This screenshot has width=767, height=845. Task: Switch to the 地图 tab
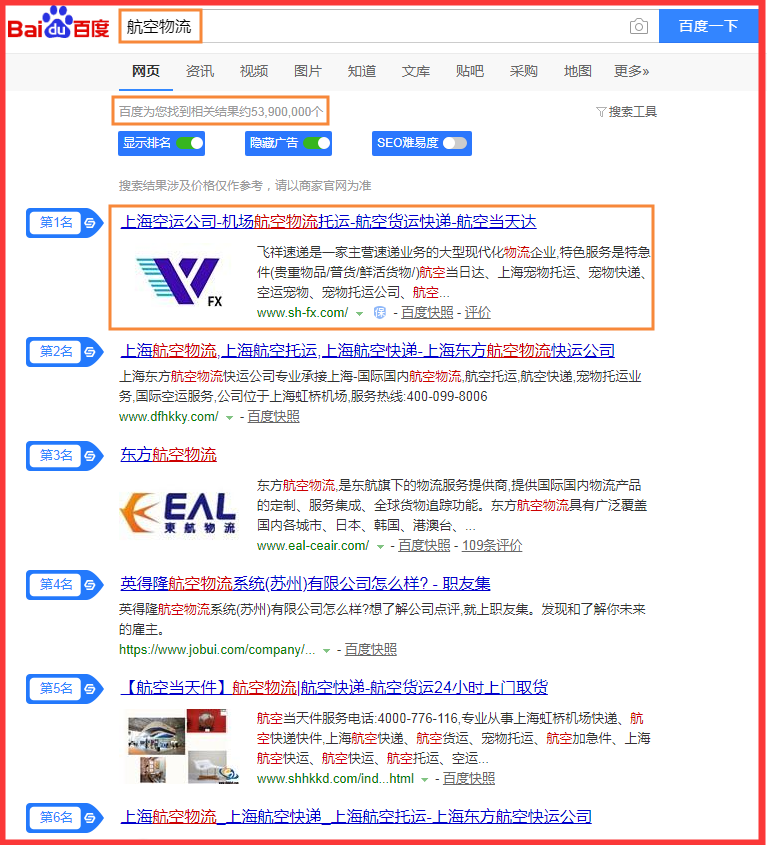coord(577,71)
